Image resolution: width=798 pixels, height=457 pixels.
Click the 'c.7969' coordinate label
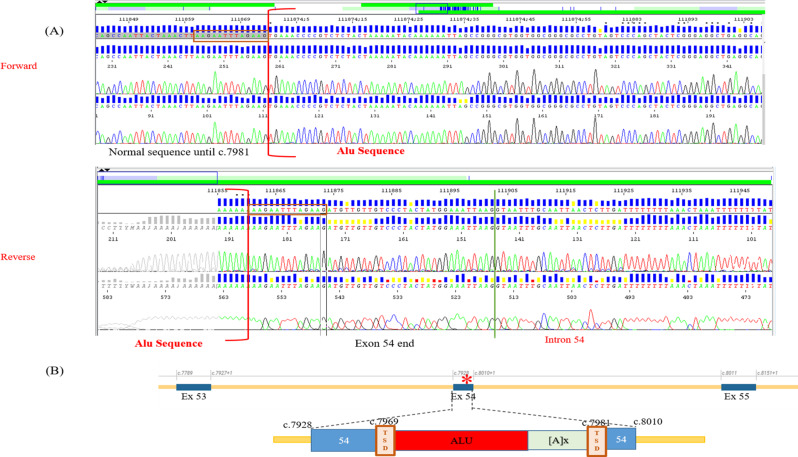tap(384, 421)
